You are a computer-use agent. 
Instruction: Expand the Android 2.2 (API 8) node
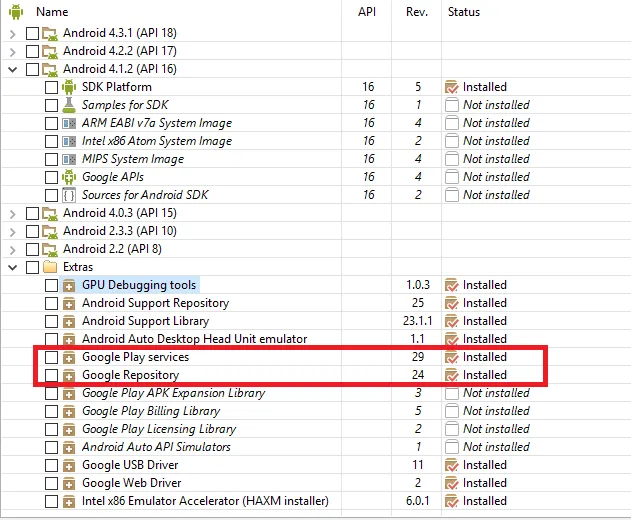13,250
